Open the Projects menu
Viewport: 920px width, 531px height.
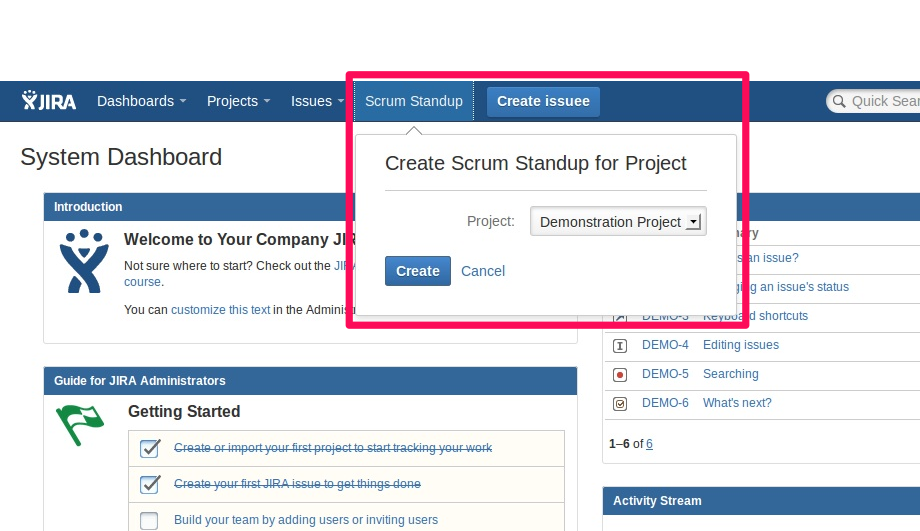[x=238, y=101]
